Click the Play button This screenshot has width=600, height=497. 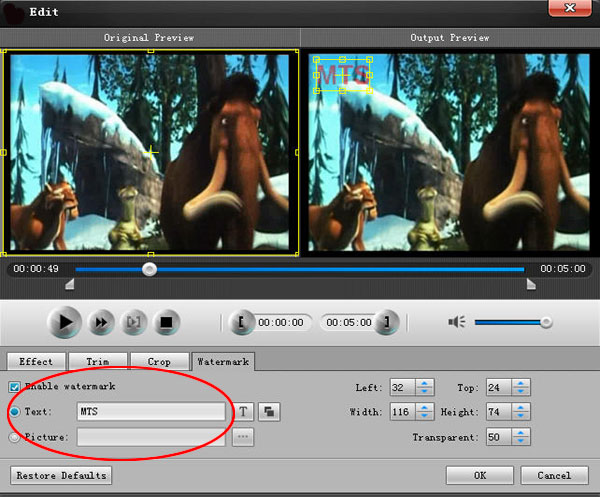tap(64, 322)
